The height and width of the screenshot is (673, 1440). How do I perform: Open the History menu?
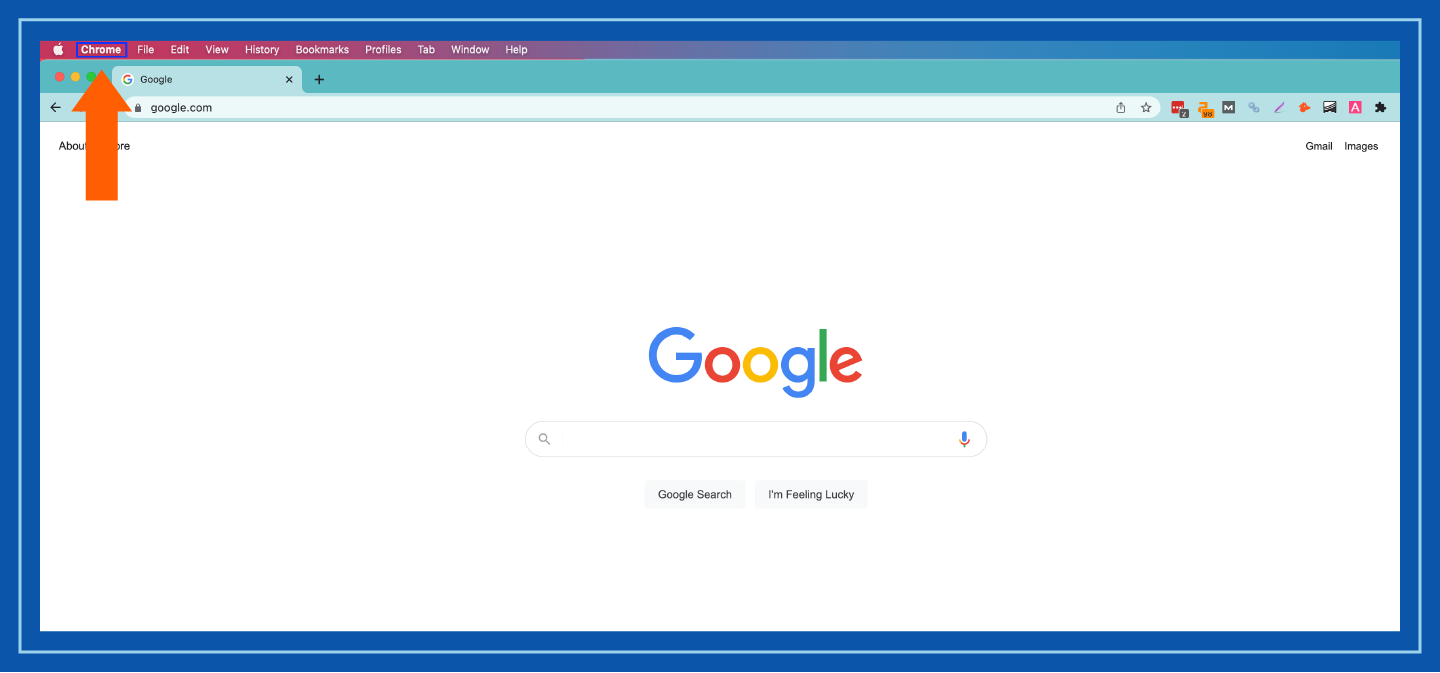click(x=261, y=49)
